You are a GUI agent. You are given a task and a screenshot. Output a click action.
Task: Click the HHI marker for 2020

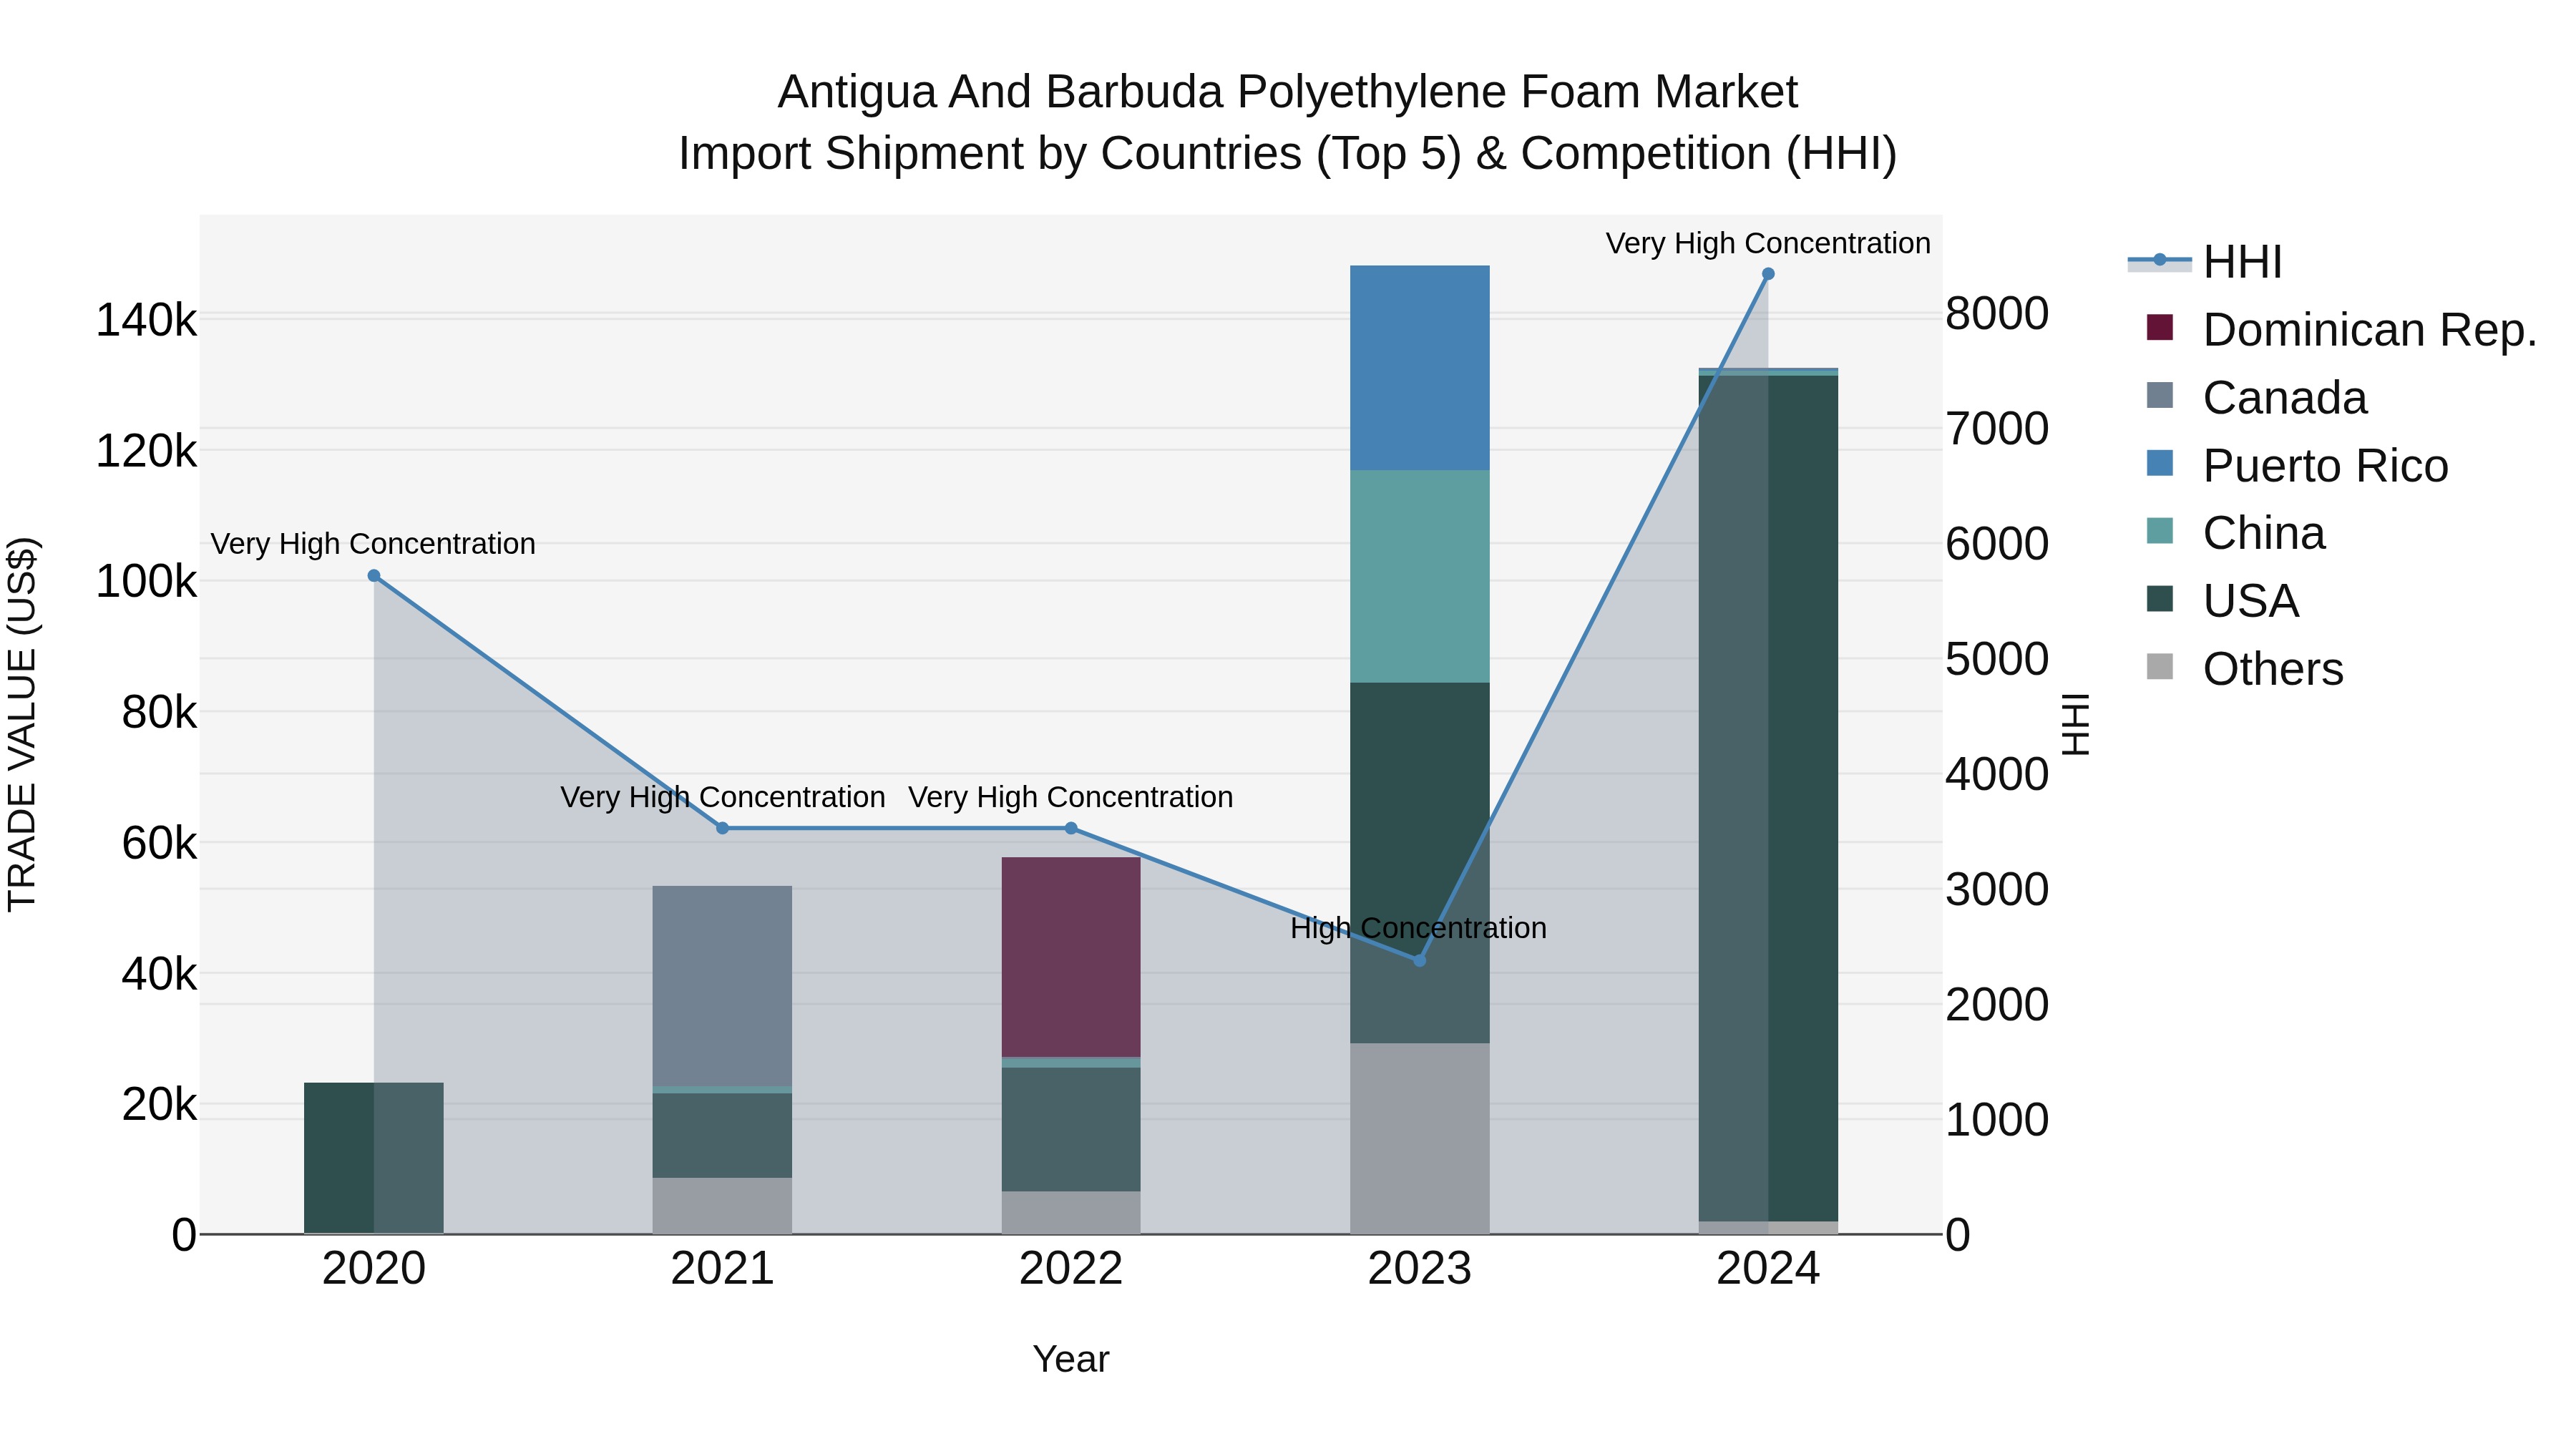[x=374, y=576]
